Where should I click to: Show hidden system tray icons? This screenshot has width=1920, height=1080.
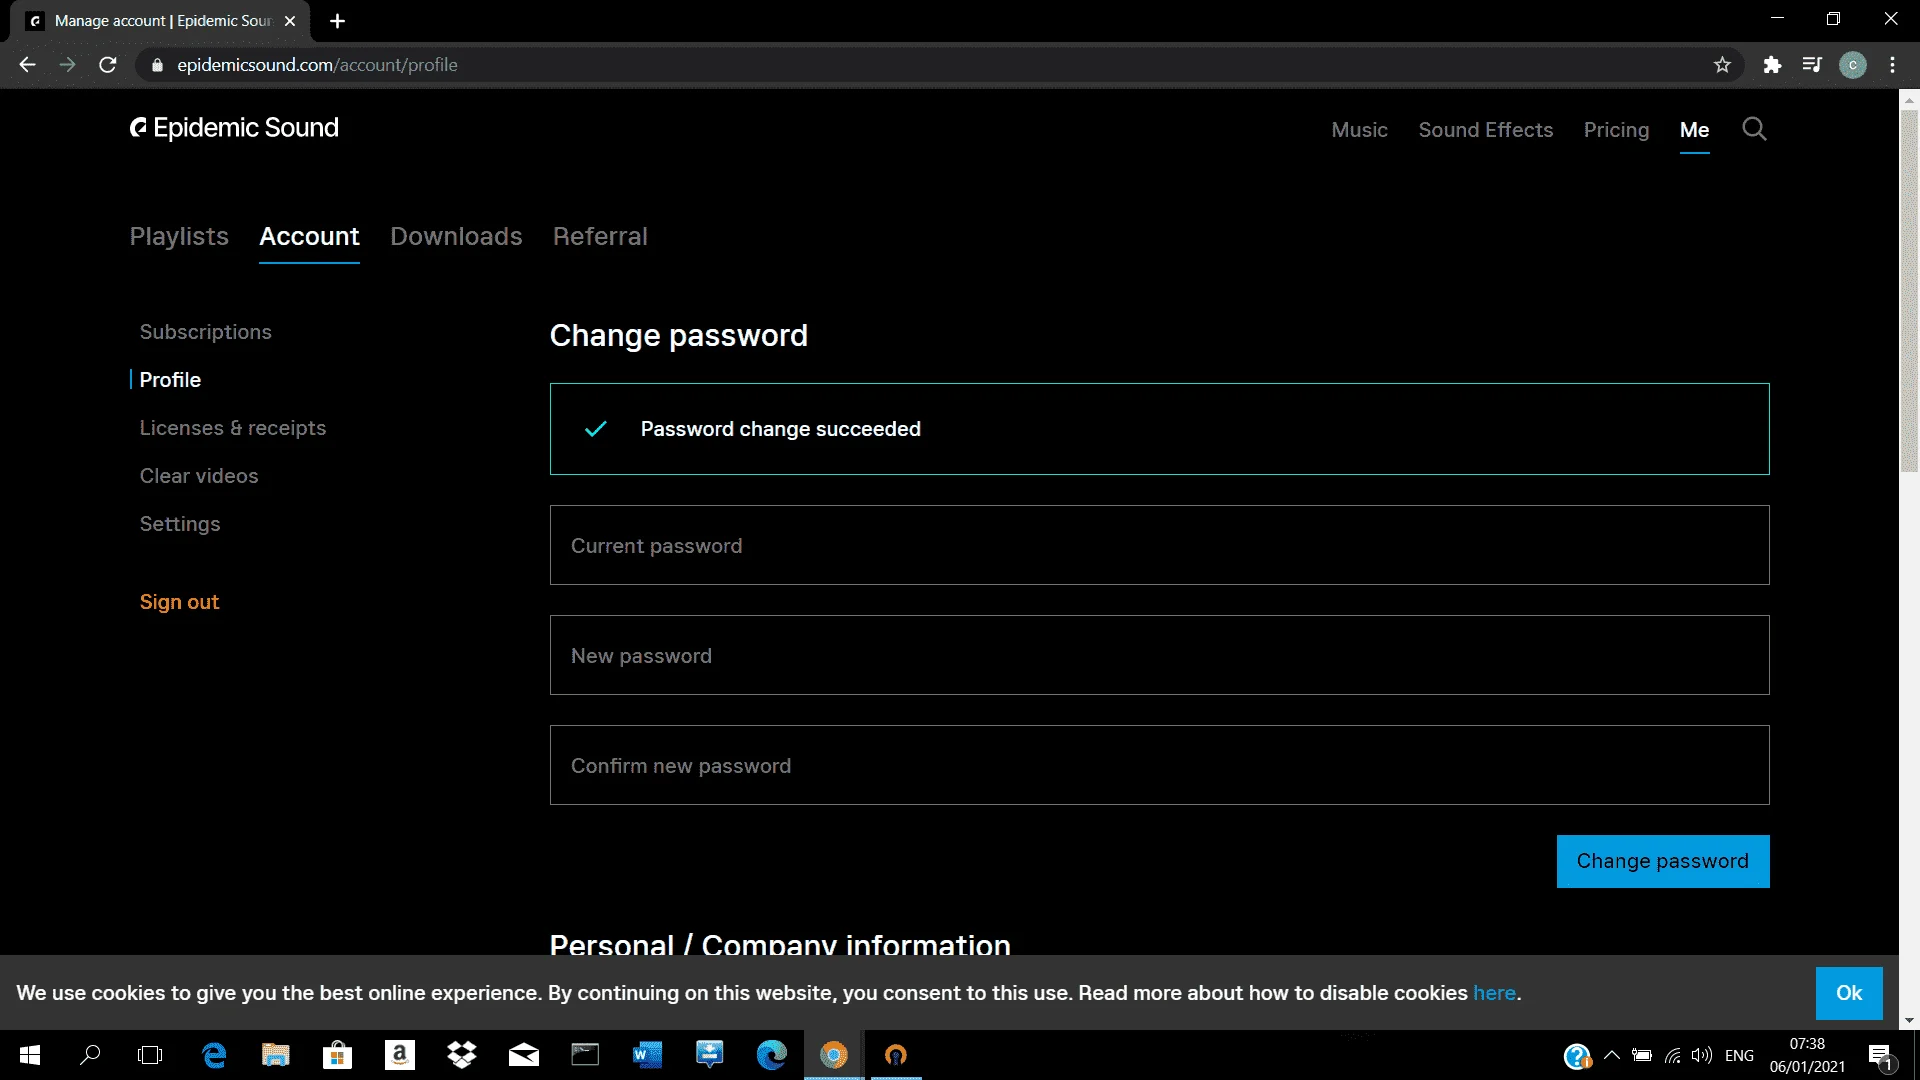click(1612, 1055)
